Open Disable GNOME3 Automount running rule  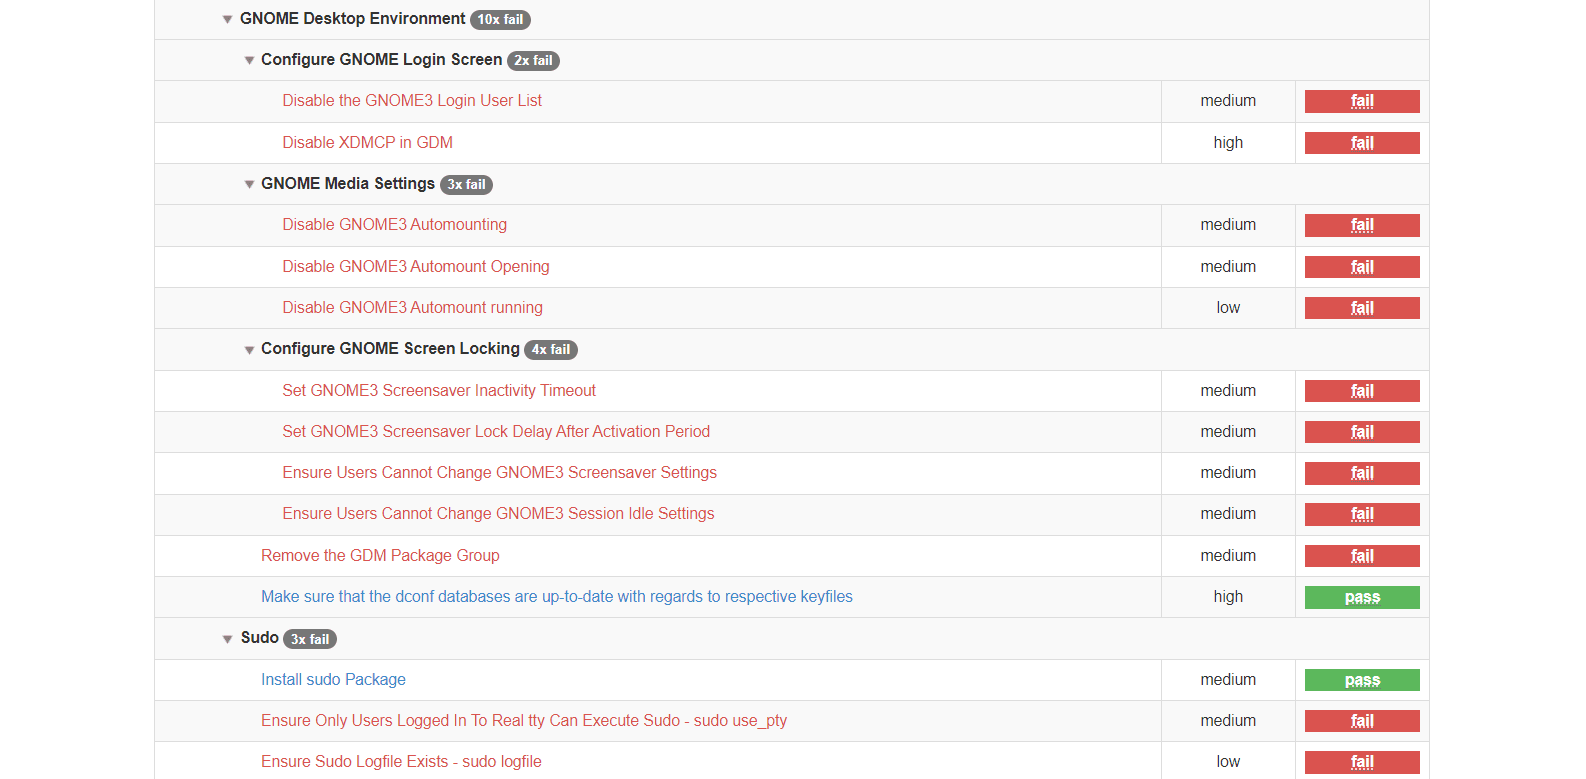pos(412,308)
